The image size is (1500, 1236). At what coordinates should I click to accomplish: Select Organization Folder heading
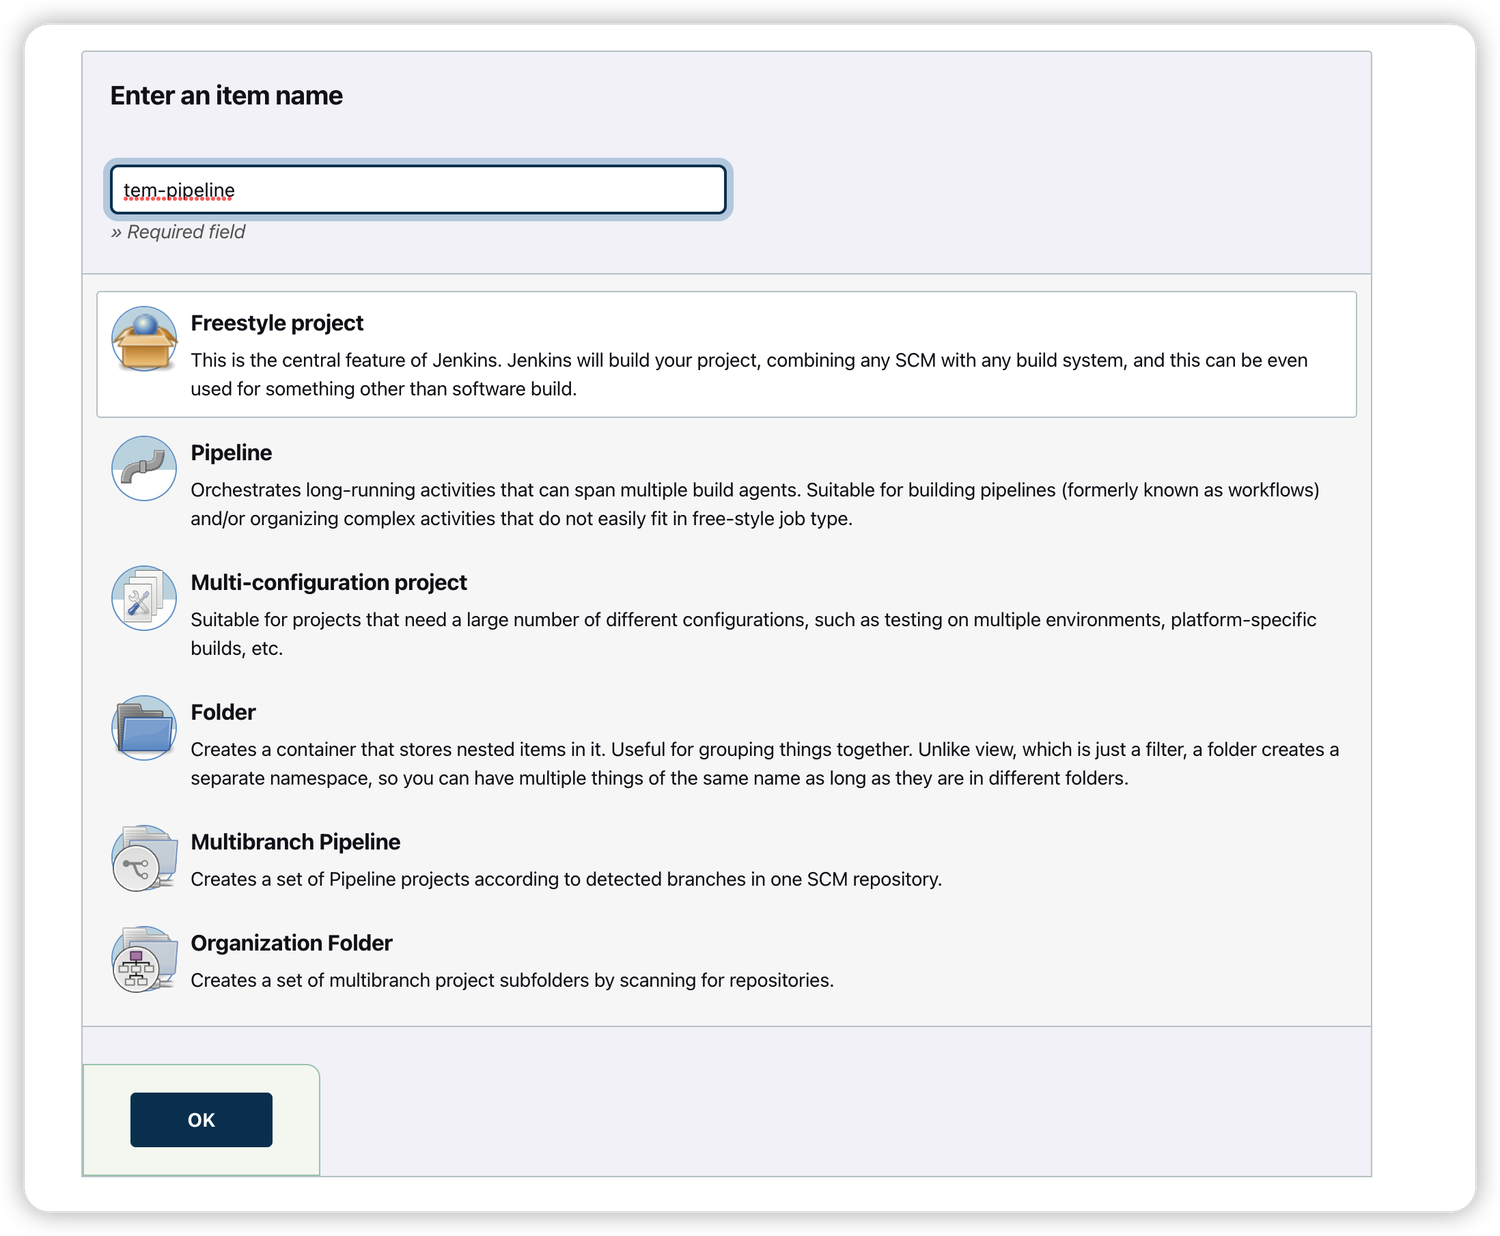coord(291,943)
